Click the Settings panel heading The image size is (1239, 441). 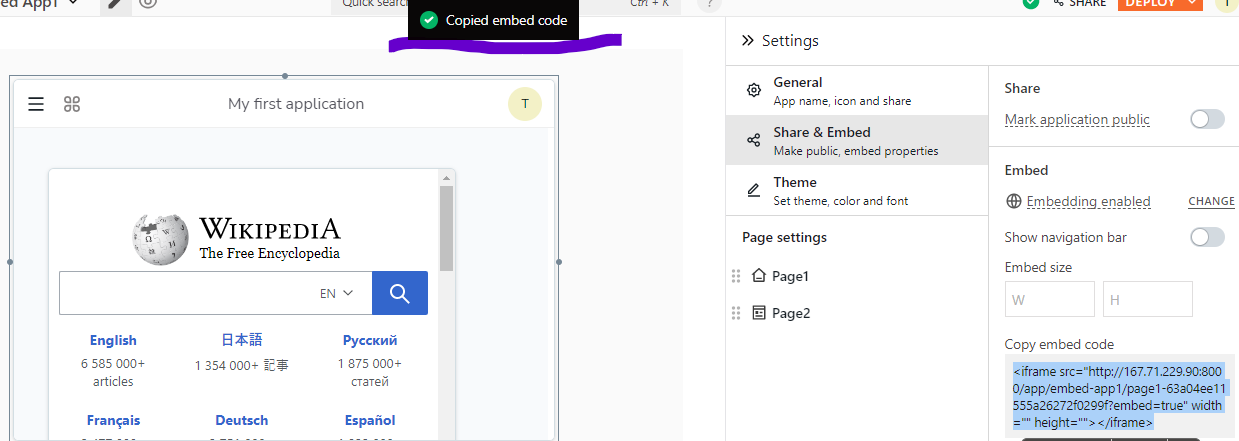[x=790, y=41]
